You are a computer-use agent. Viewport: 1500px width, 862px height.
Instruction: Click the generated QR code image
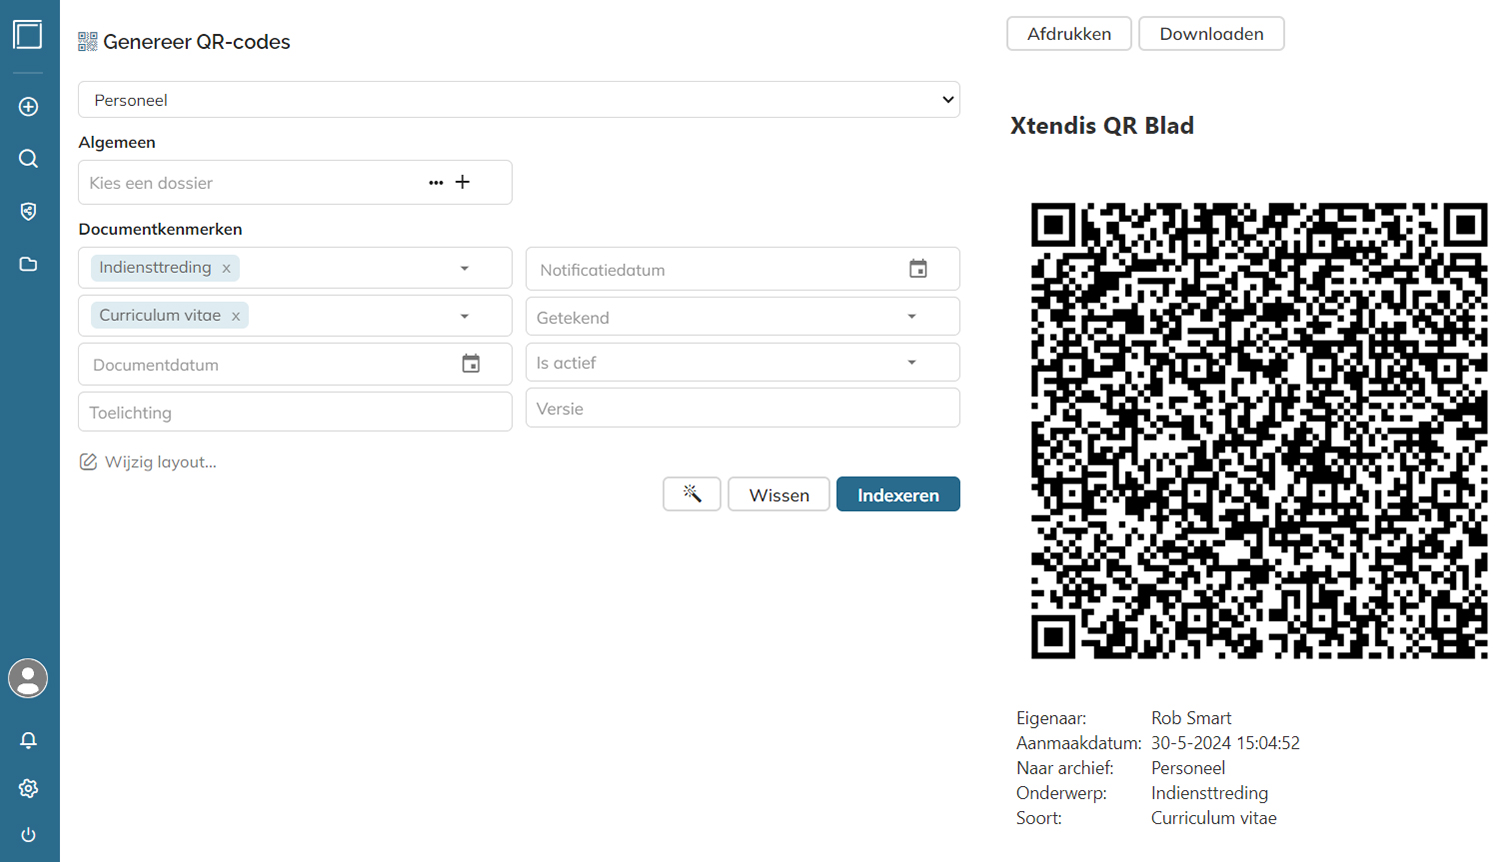pos(1259,431)
